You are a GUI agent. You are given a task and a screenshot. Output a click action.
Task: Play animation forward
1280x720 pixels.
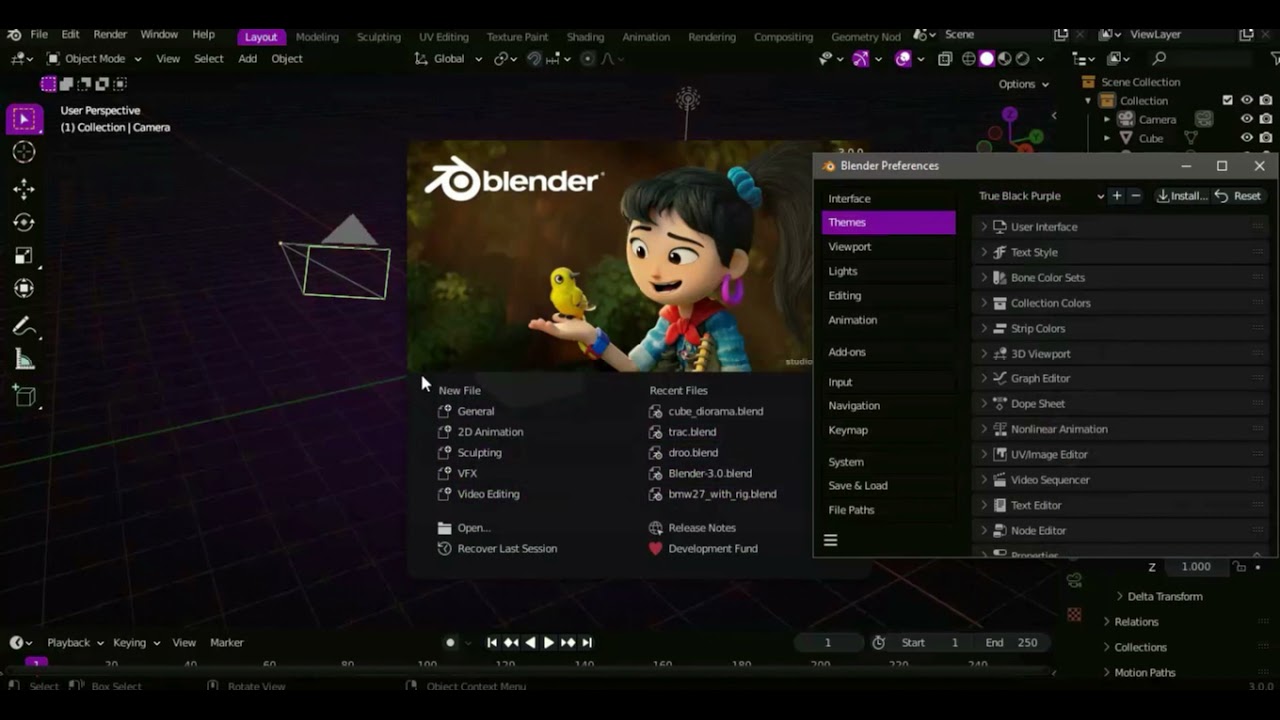pos(549,643)
